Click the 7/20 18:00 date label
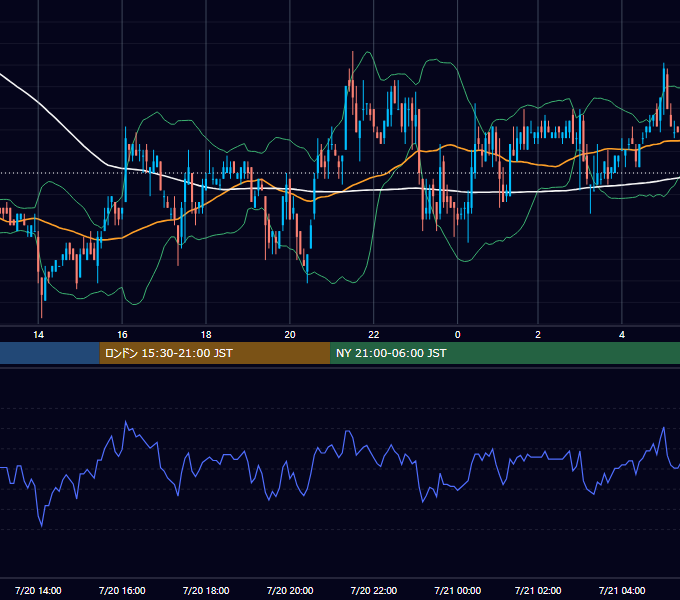 tap(206, 590)
